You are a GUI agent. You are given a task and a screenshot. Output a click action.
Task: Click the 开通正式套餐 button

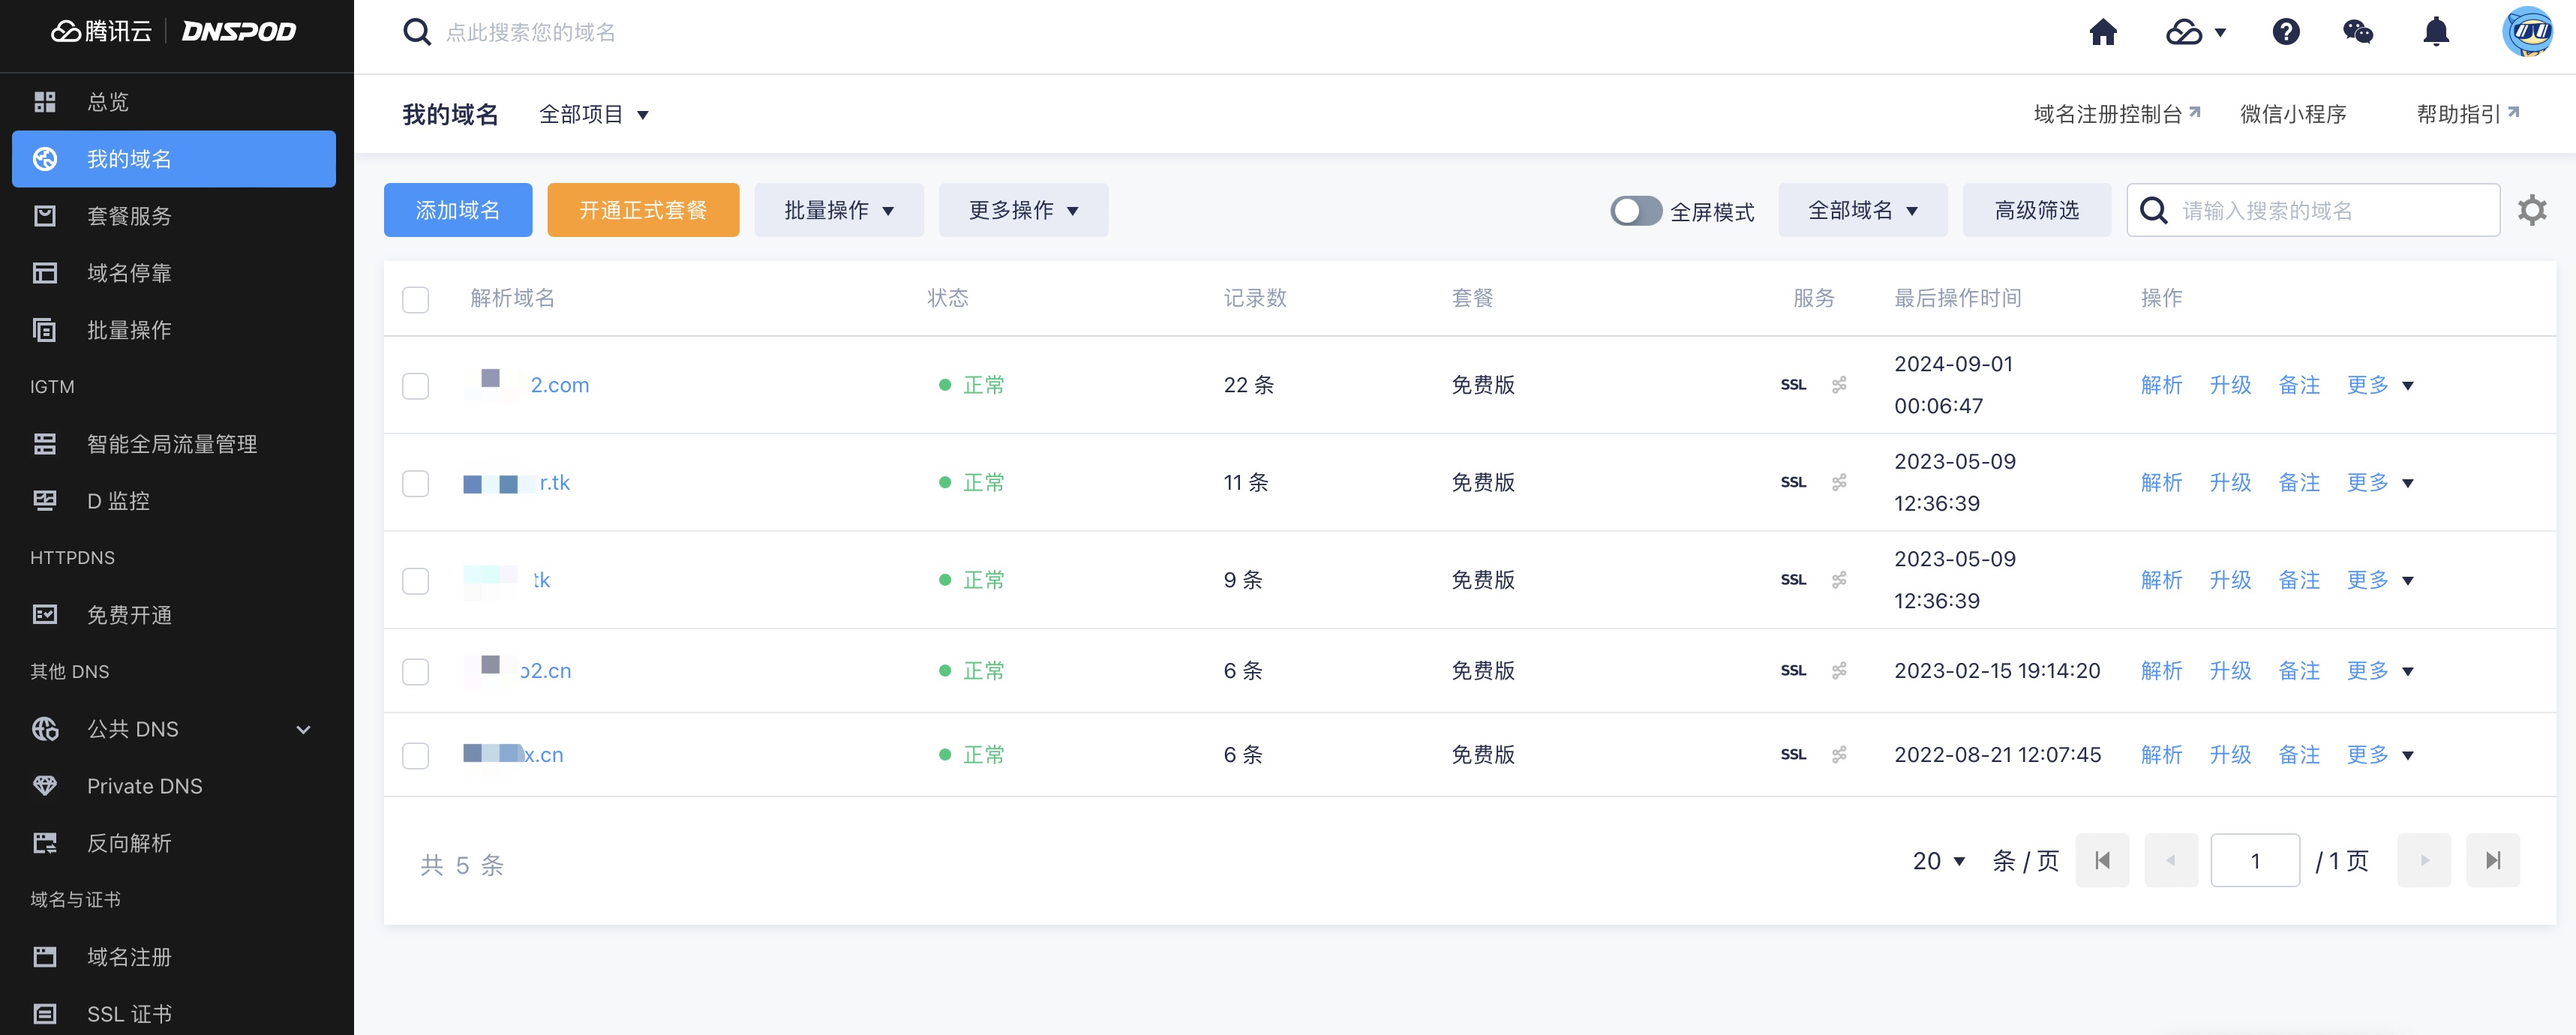click(x=643, y=210)
